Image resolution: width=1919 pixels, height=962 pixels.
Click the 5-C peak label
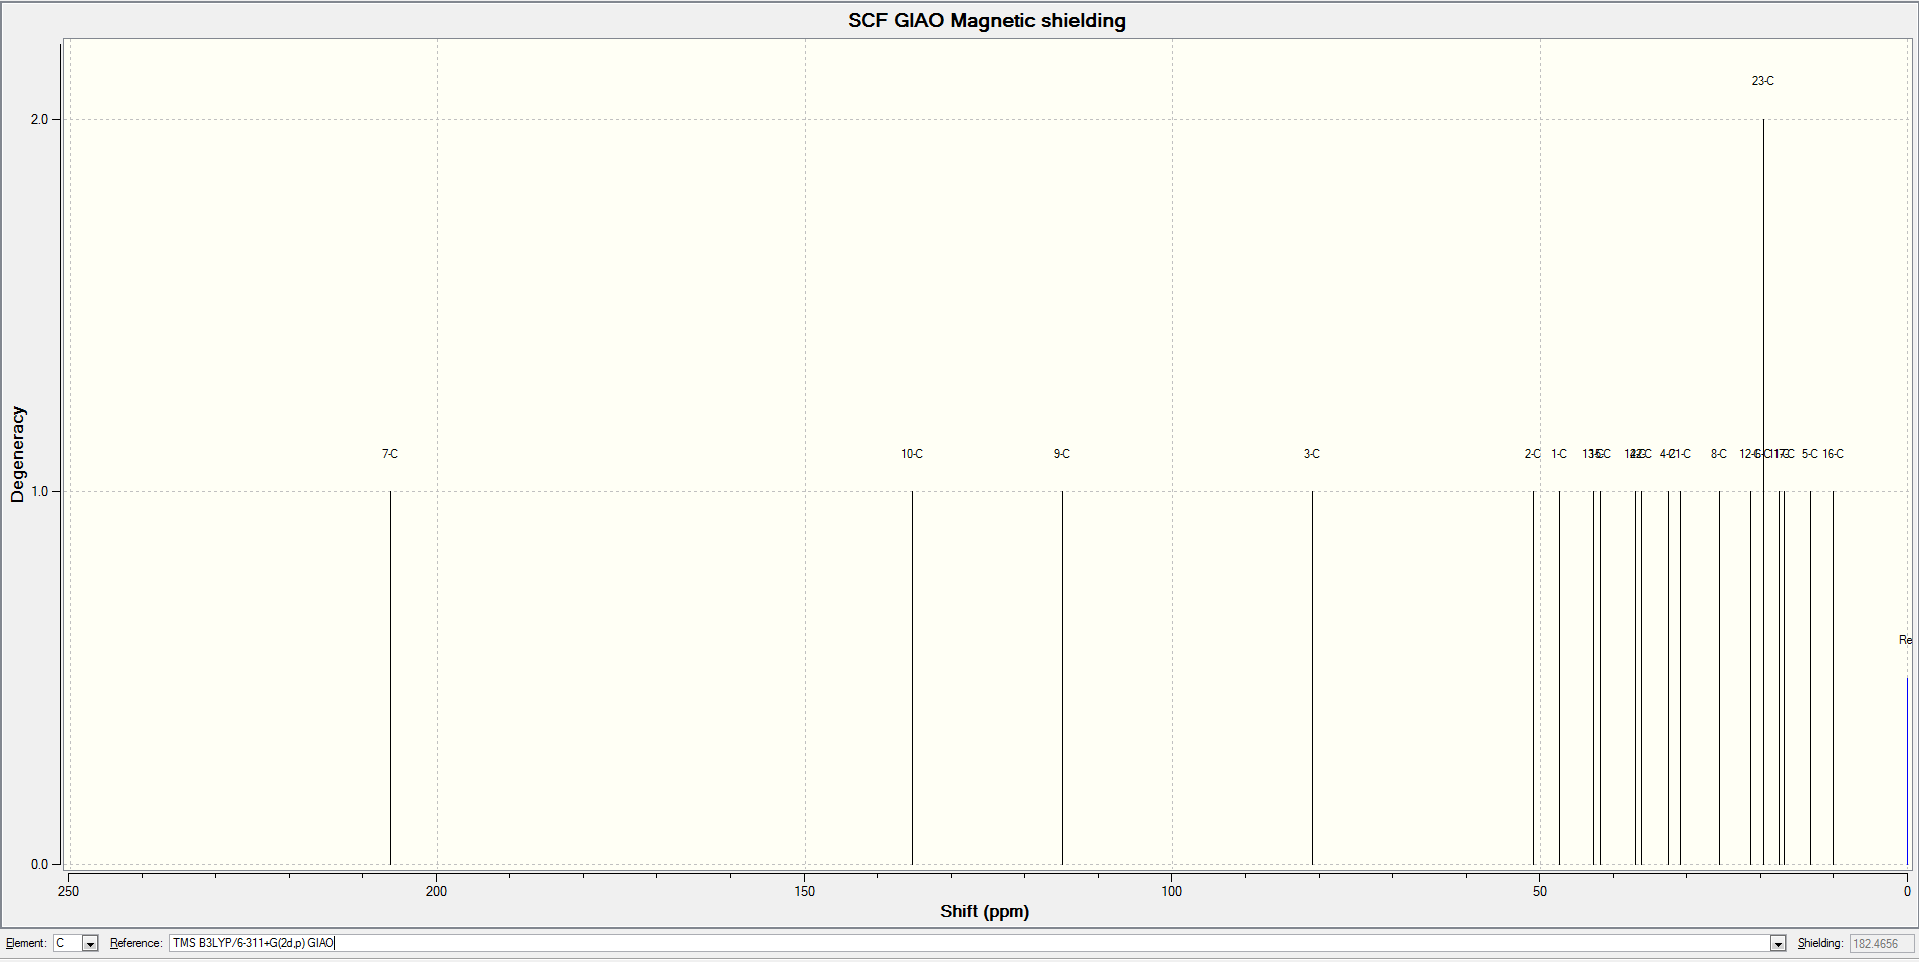click(x=1810, y=454)
